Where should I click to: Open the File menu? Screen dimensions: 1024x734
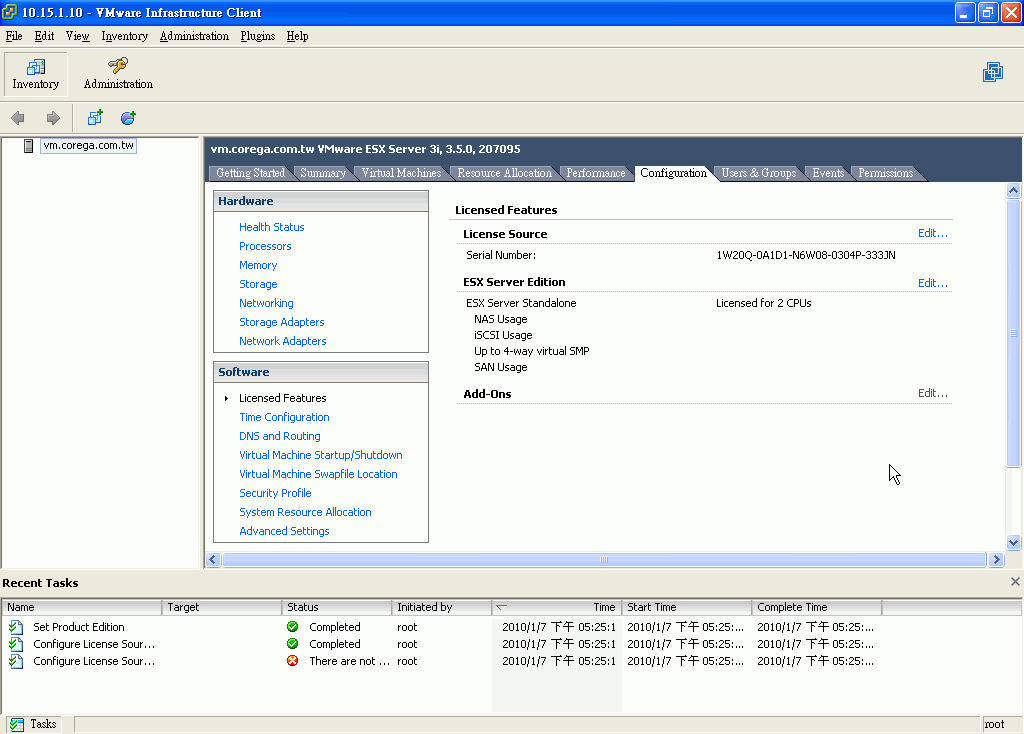point(14,36)
